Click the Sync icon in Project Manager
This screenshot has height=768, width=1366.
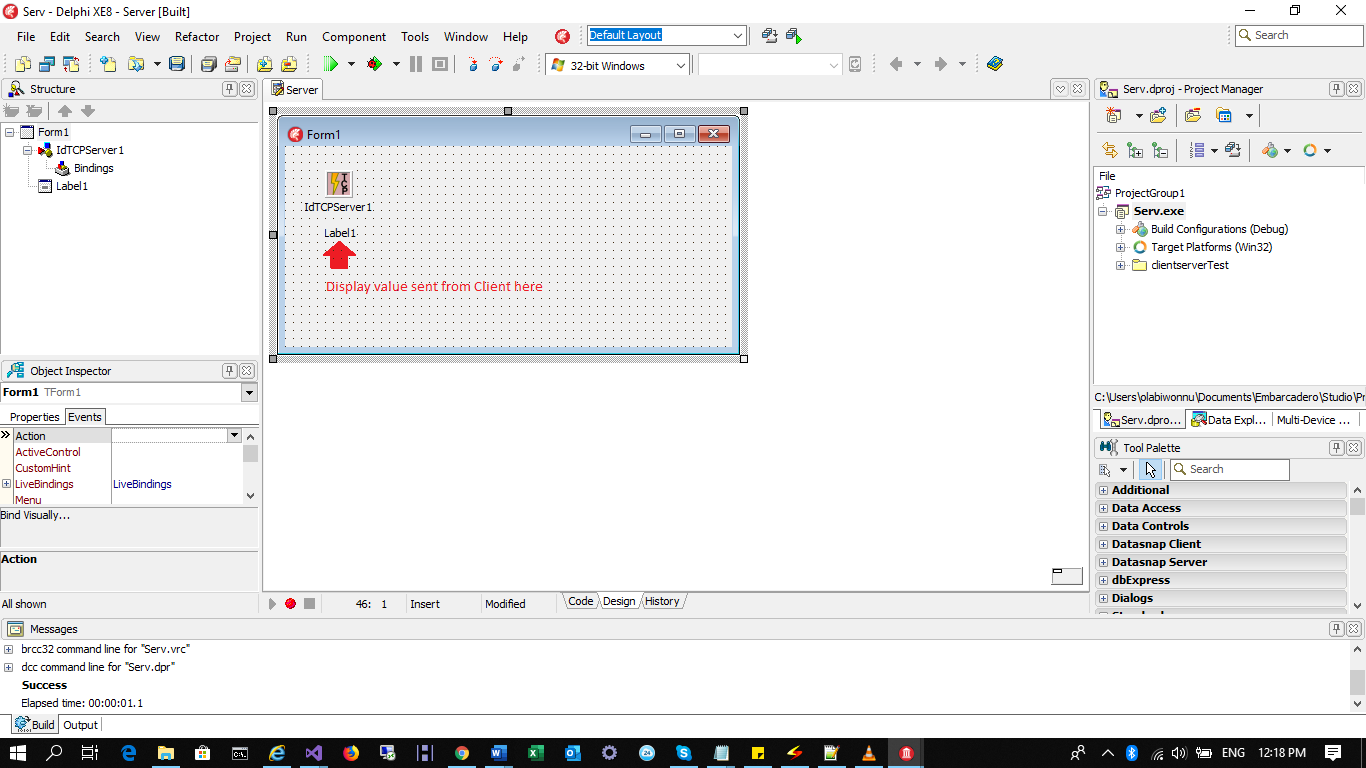tap(1110, 150)
